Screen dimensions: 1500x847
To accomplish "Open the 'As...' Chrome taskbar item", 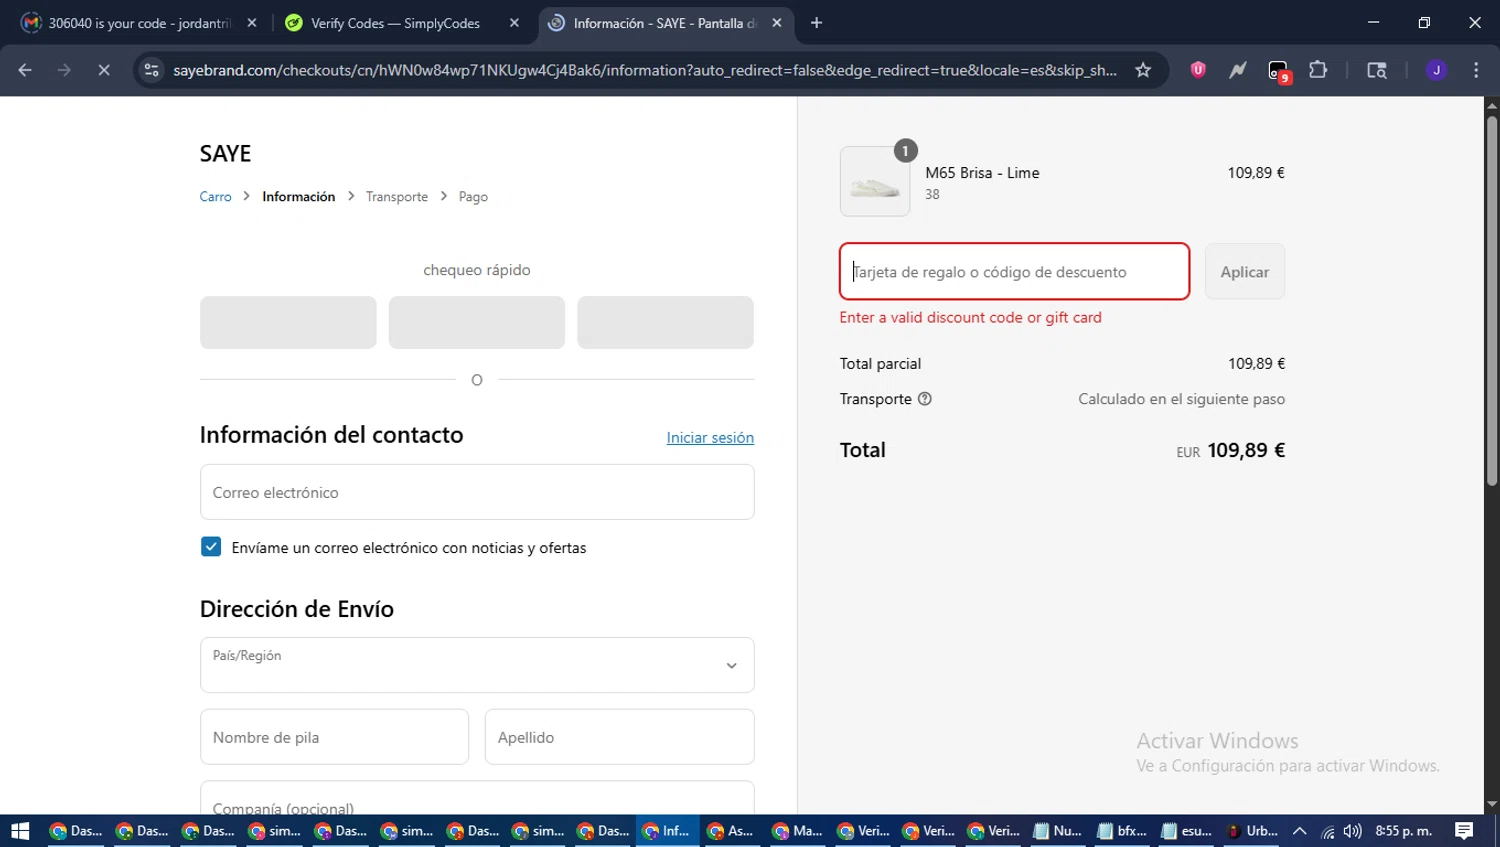I will coord(731,831).
